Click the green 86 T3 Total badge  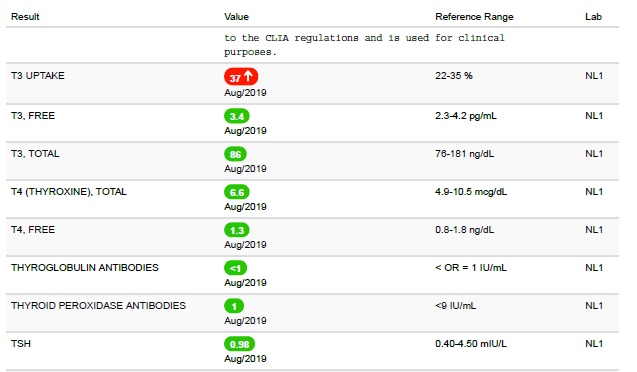coord(235,154)
